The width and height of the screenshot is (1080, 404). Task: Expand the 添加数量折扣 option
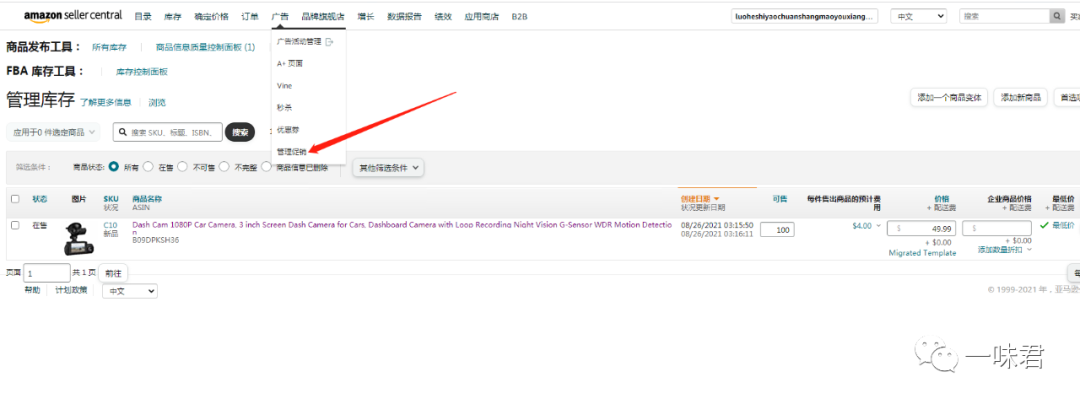point(1005,249)
